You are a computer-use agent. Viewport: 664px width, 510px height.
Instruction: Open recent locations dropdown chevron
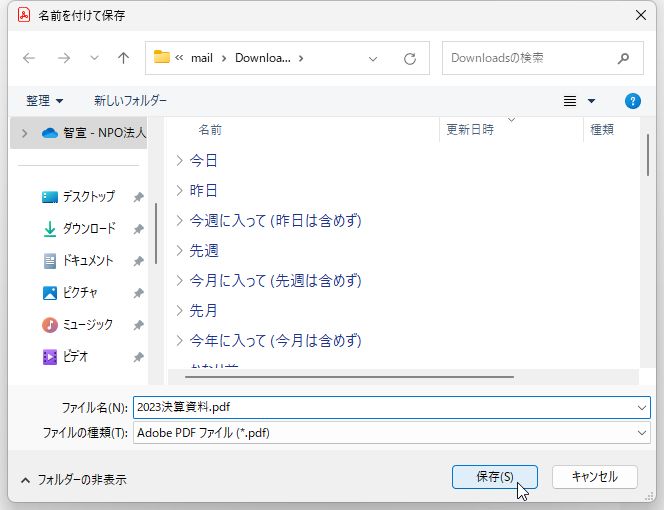tap(94, 58)
